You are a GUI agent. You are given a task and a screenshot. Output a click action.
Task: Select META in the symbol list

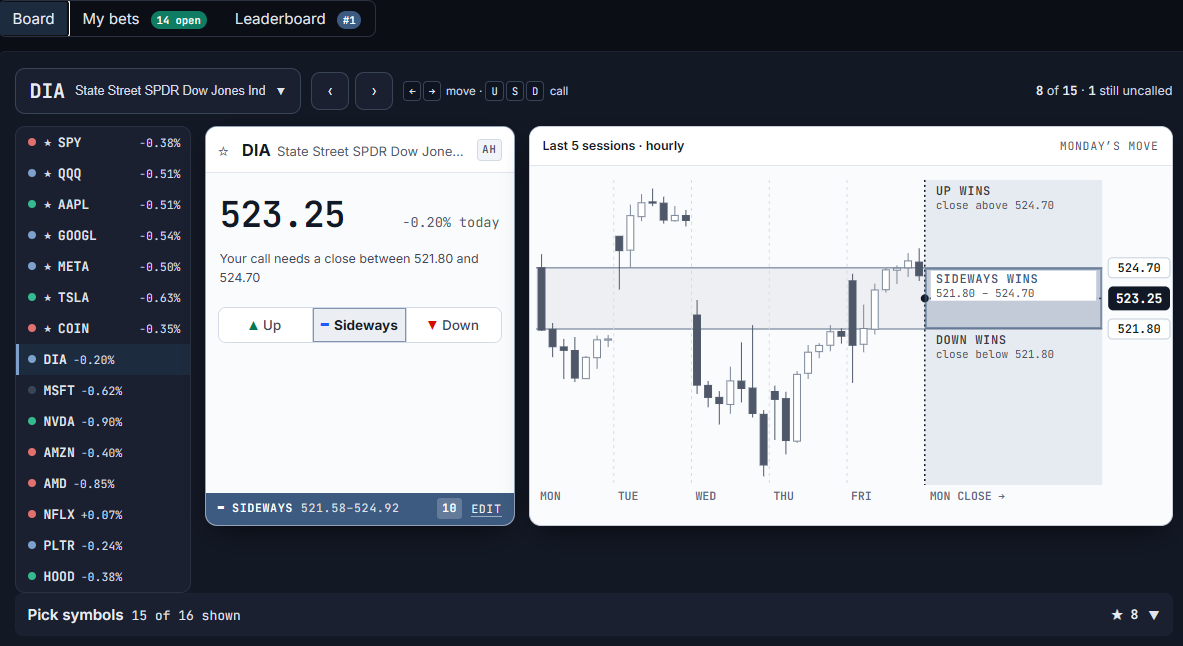103,266
